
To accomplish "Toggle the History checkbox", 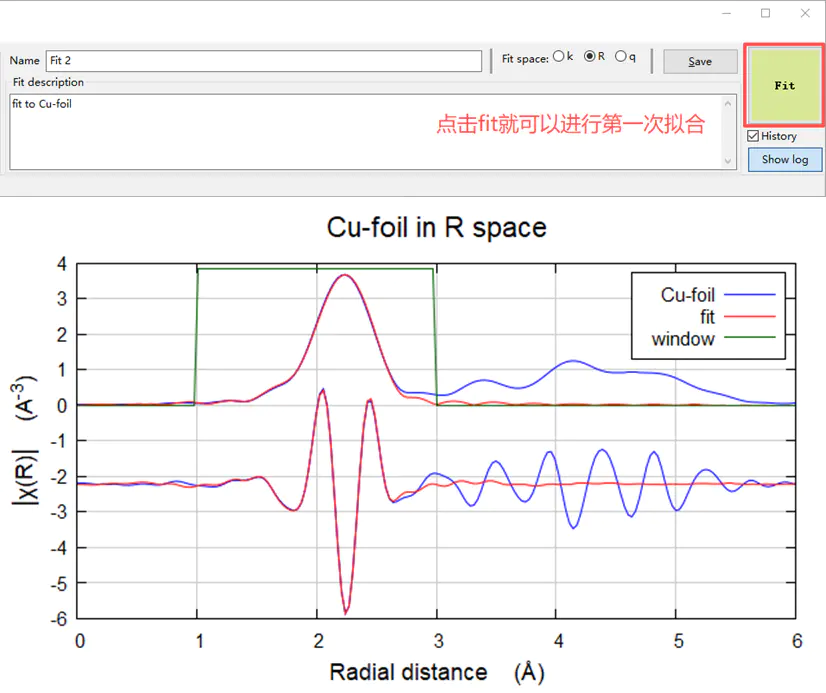I will click(753, 136).
